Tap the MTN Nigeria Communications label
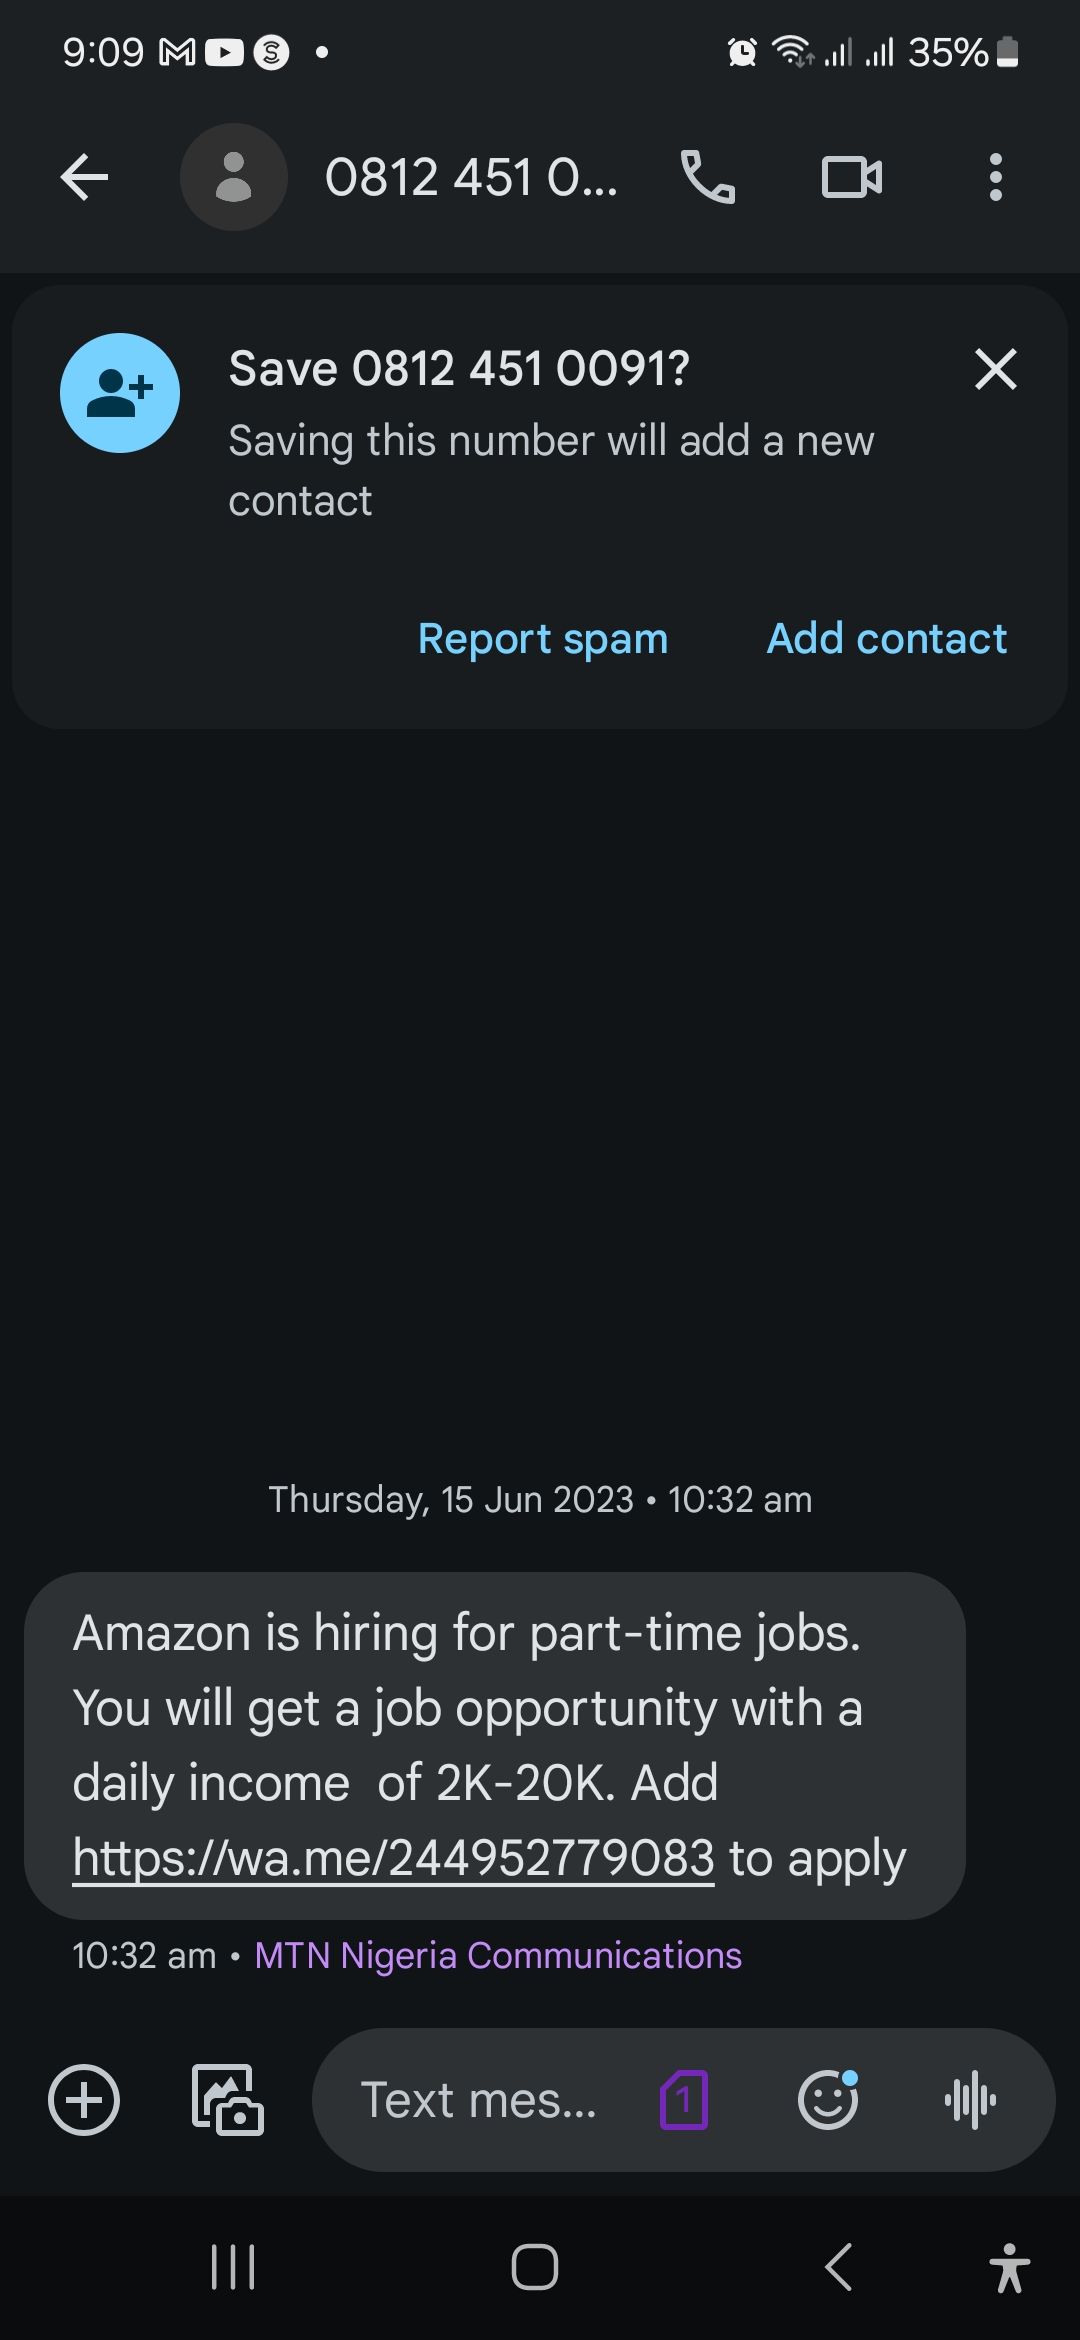1080x2340 pixels. coord(498,1956)
